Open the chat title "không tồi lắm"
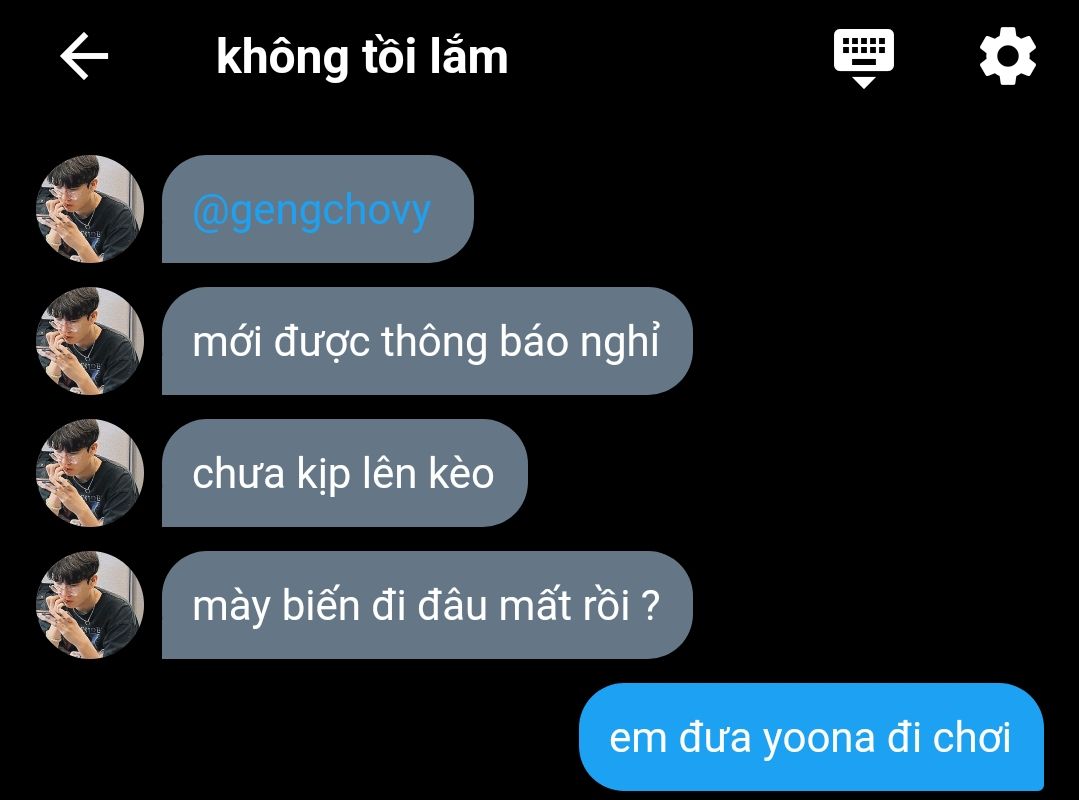 click(x=362, y=56)
